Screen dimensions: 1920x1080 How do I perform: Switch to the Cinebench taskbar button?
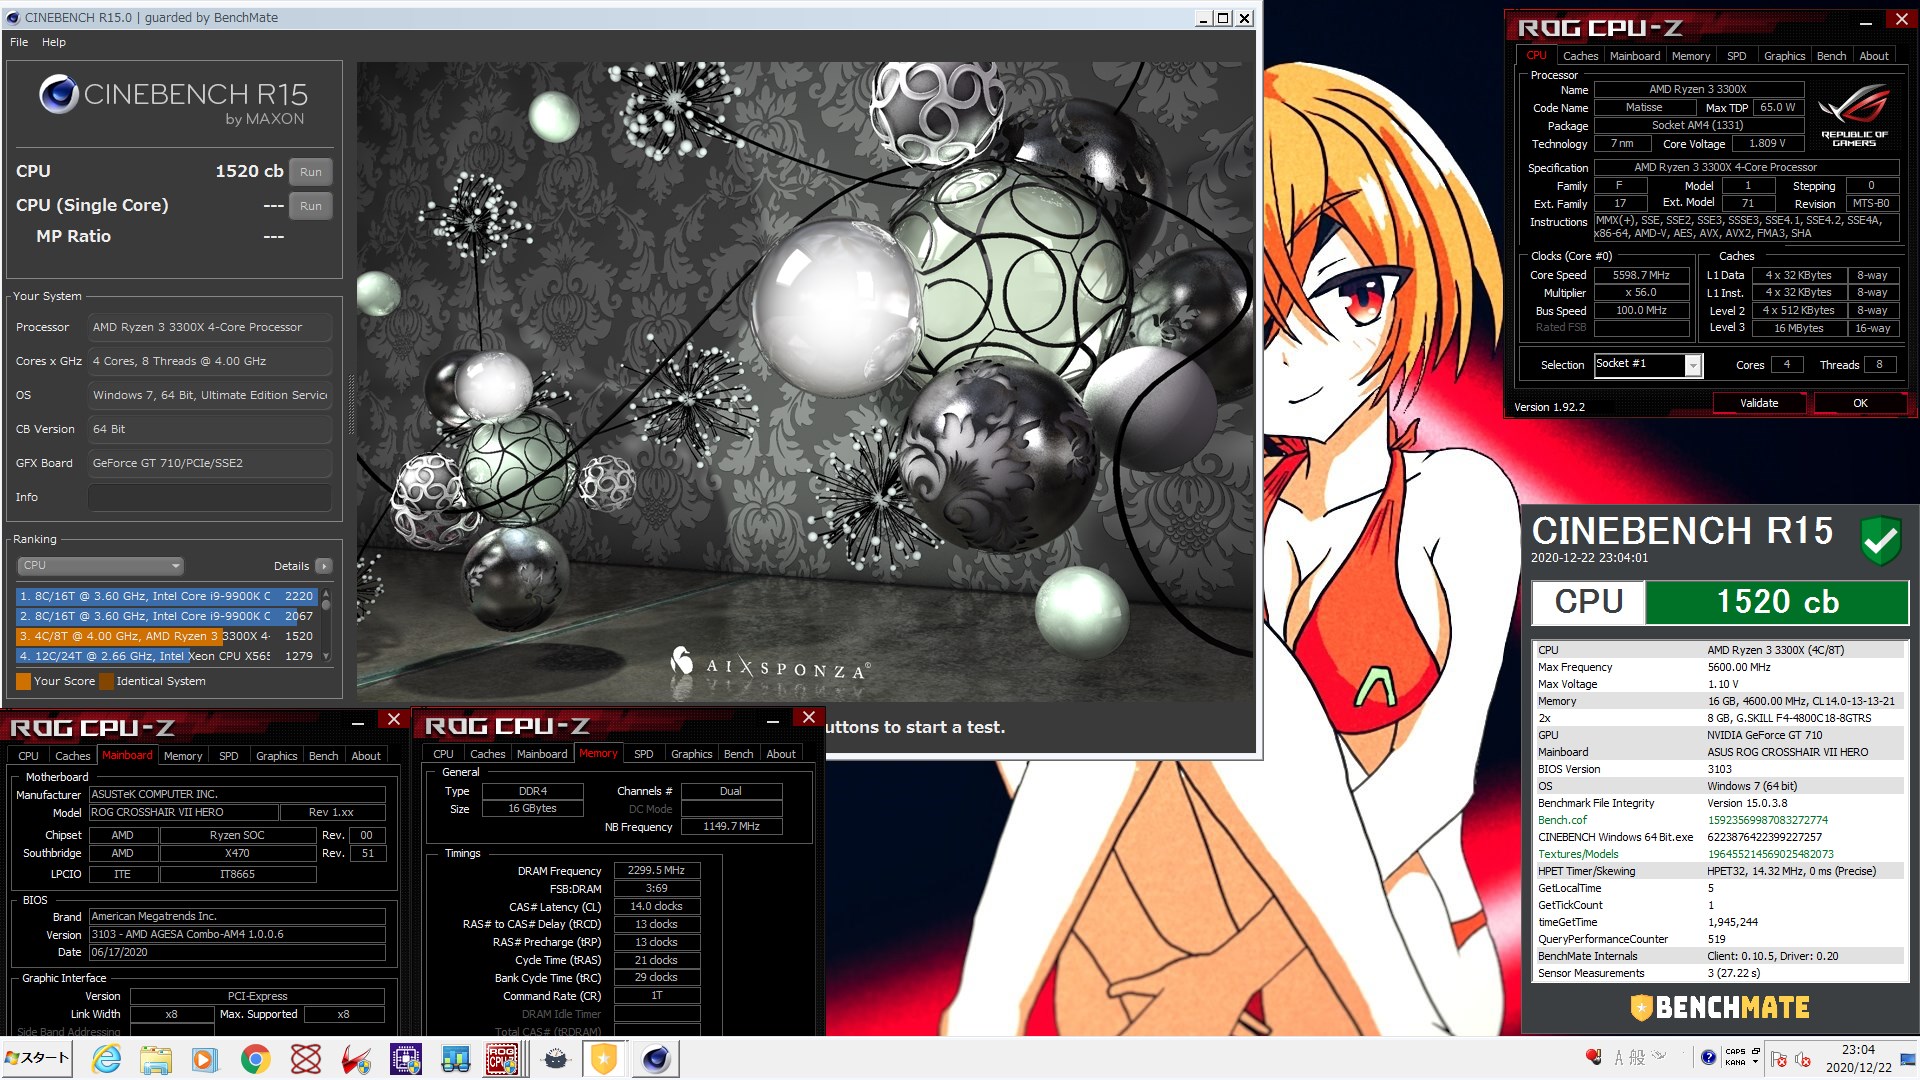click(x=656, y=1059)
